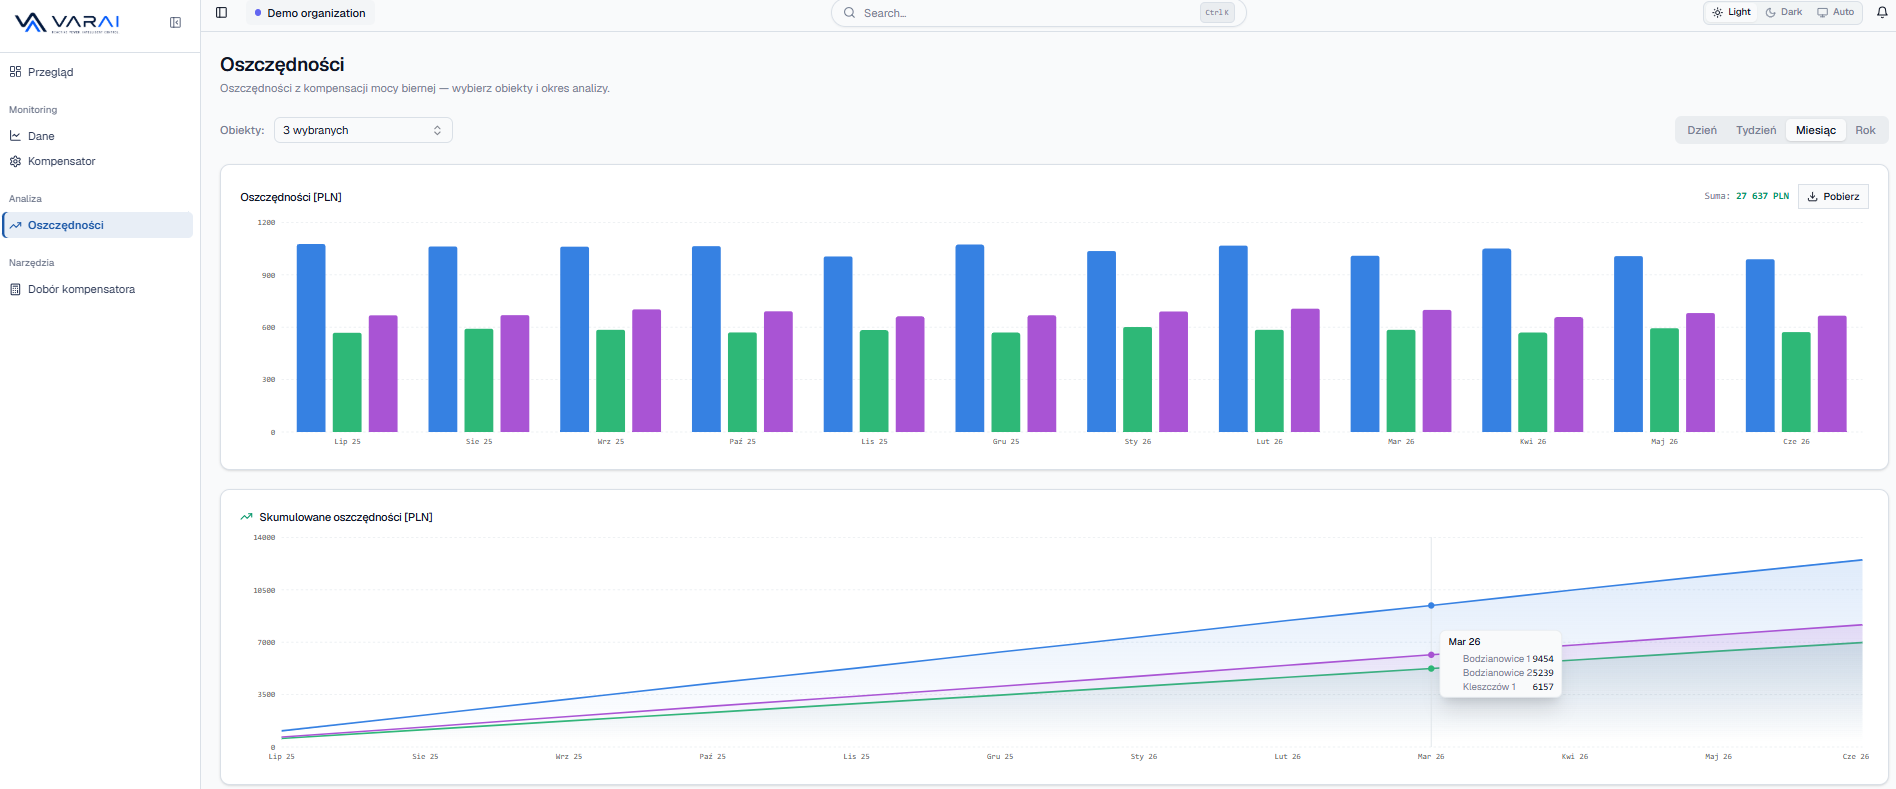
Task: Click the VARAI logo
Action: tap(67, 23)
